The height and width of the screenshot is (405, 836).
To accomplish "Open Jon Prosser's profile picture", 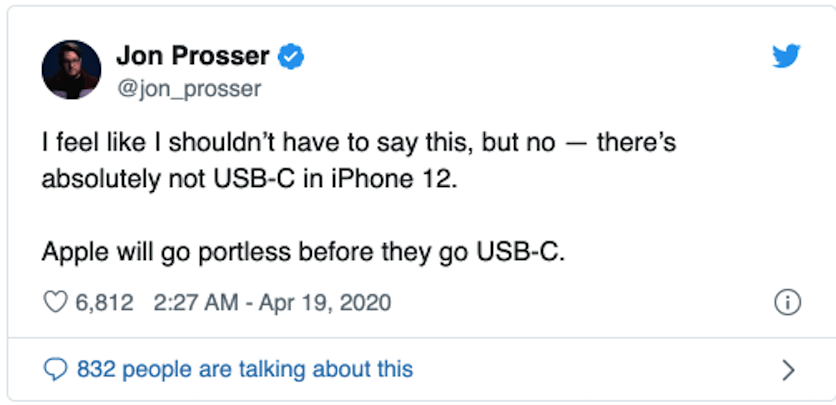I will pos(71,70).
